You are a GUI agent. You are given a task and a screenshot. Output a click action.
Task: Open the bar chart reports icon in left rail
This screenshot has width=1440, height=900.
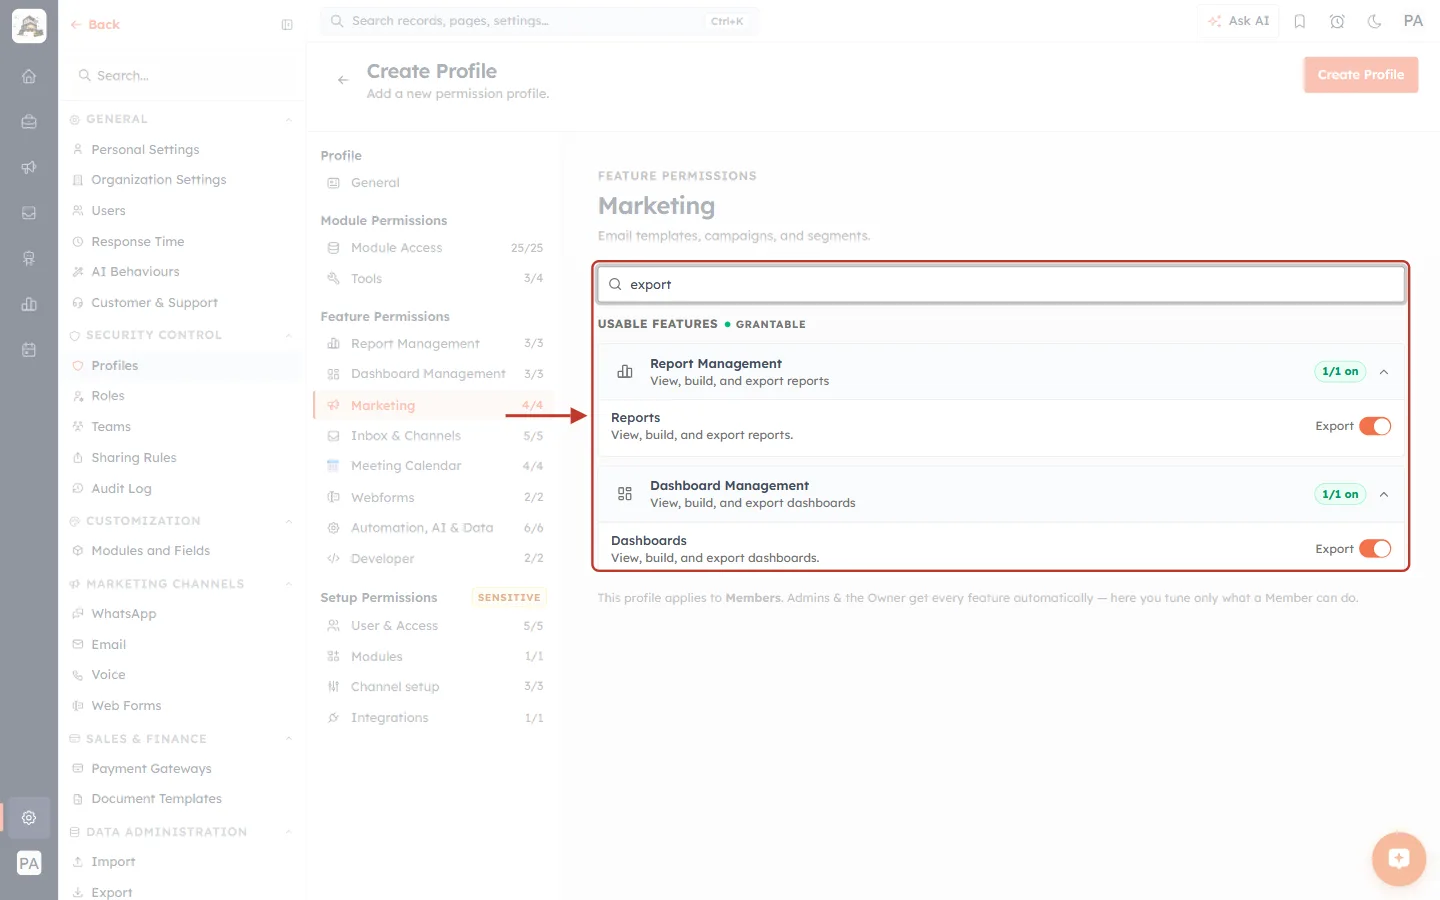point(29,304)
